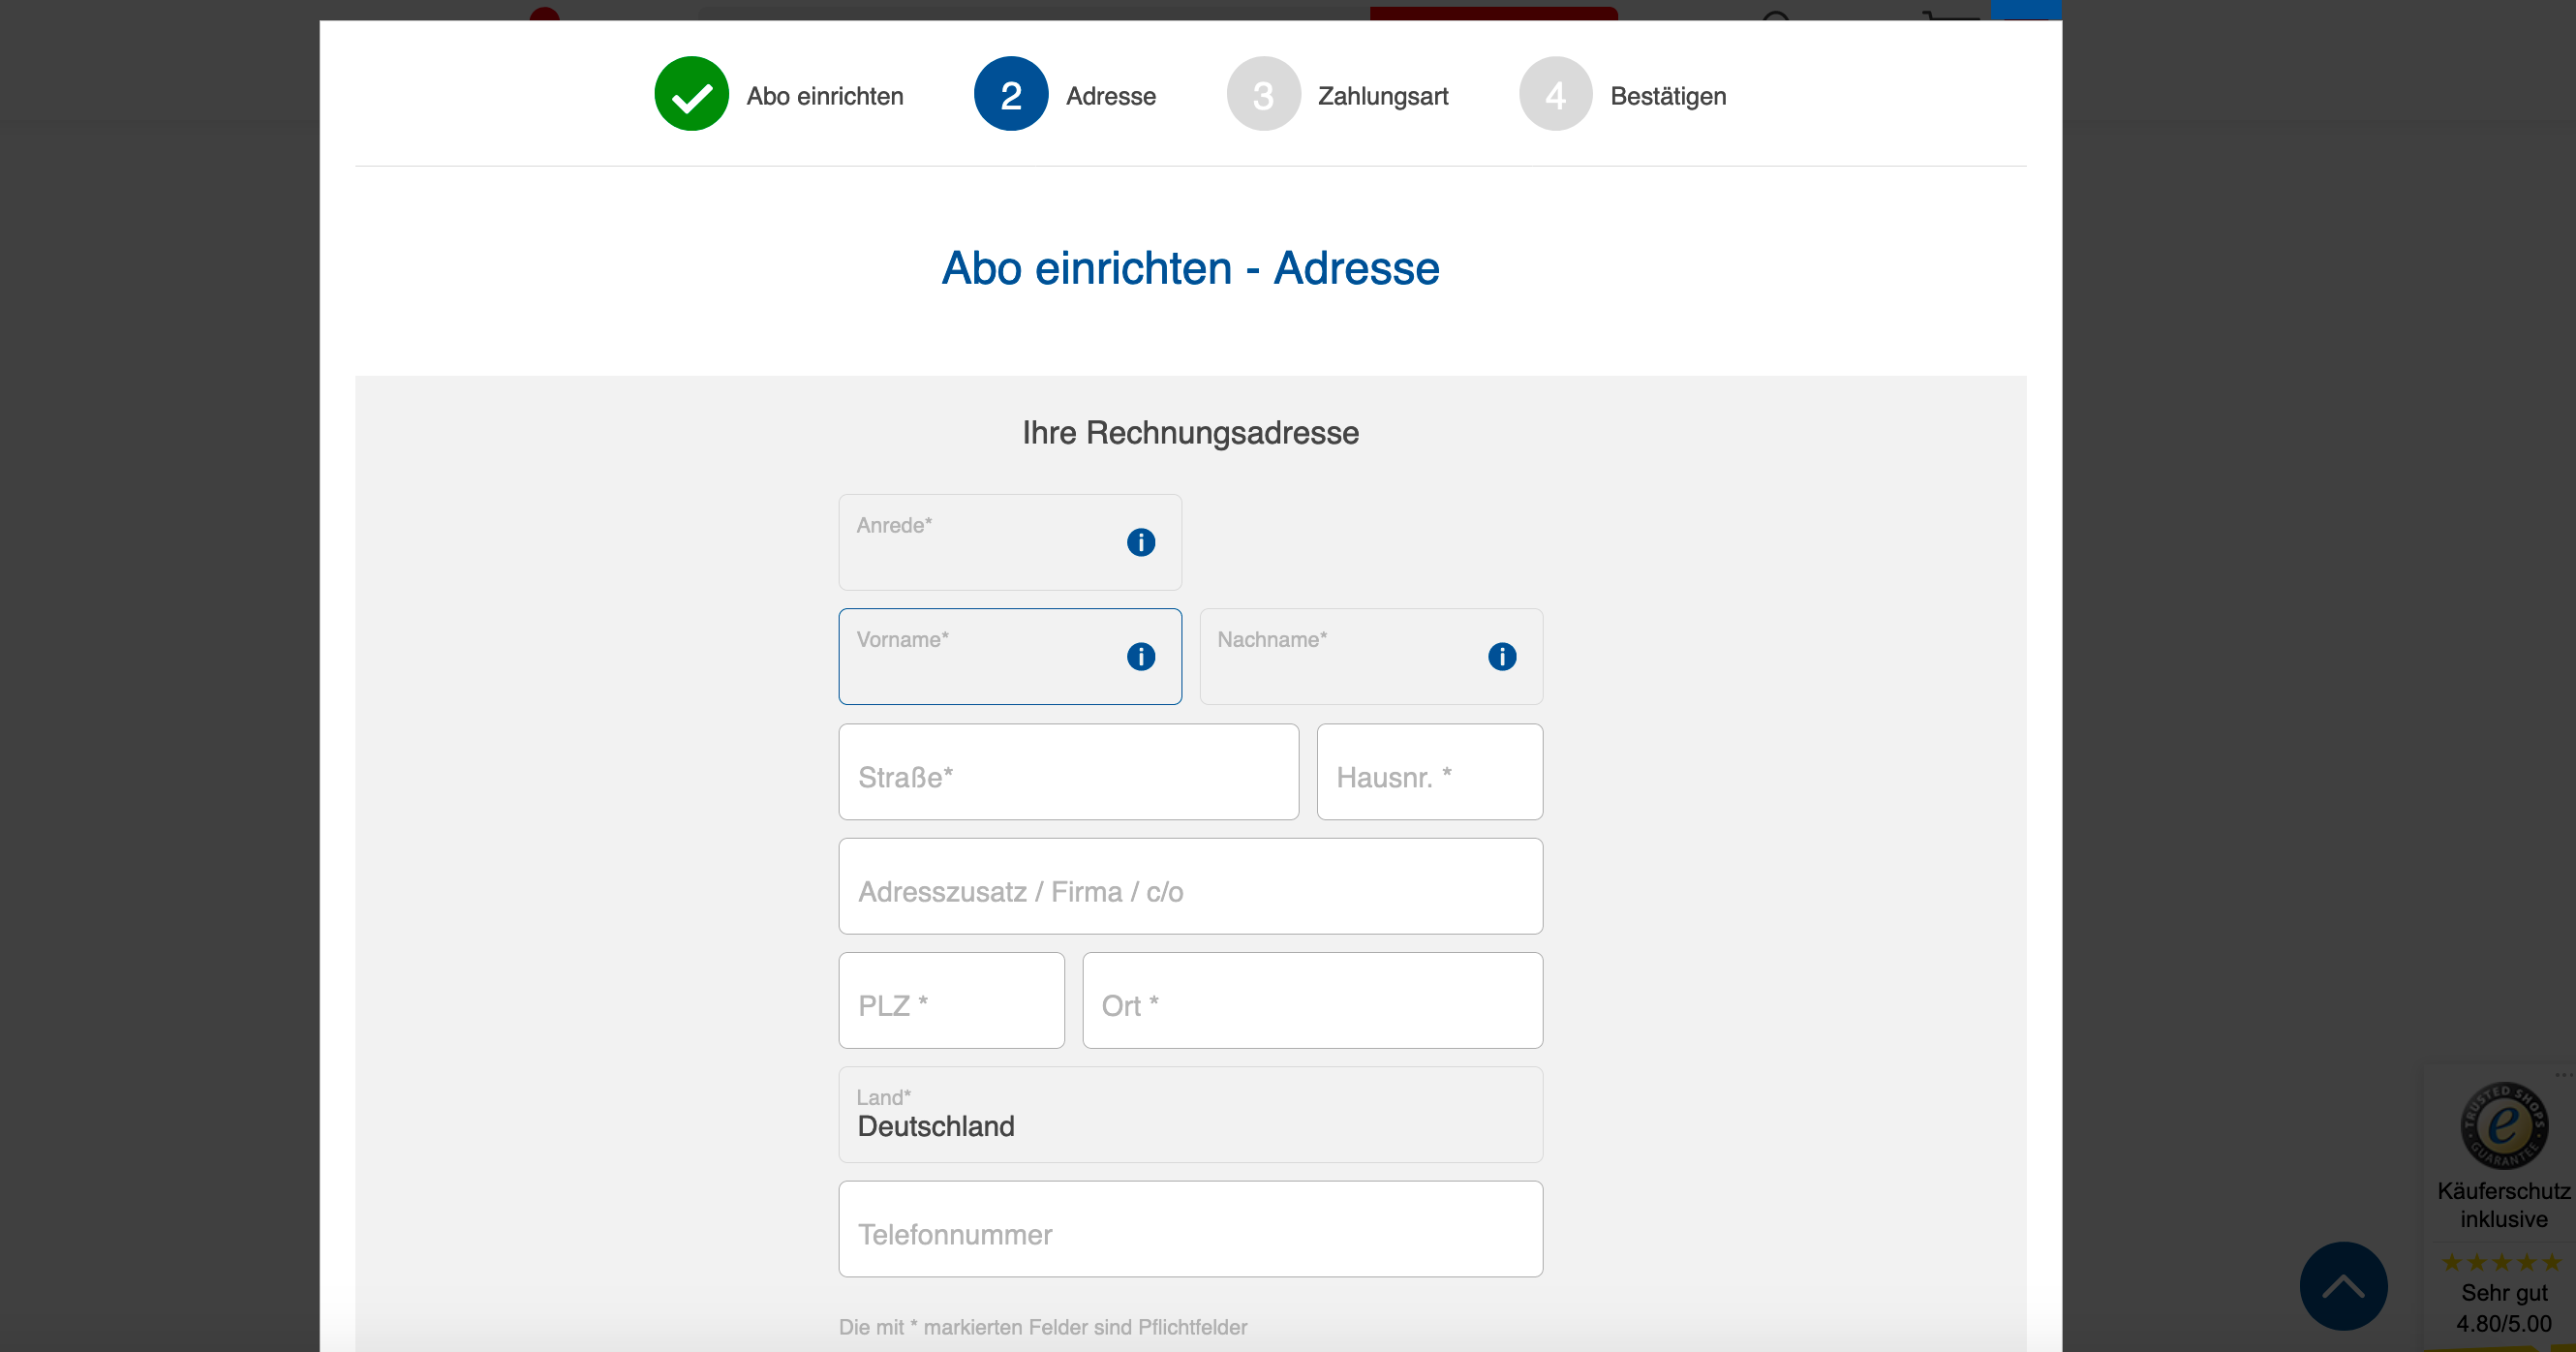2576x1352 pixels.
Task: Select the Bestätigen step label
Action: coord(1667,96)
